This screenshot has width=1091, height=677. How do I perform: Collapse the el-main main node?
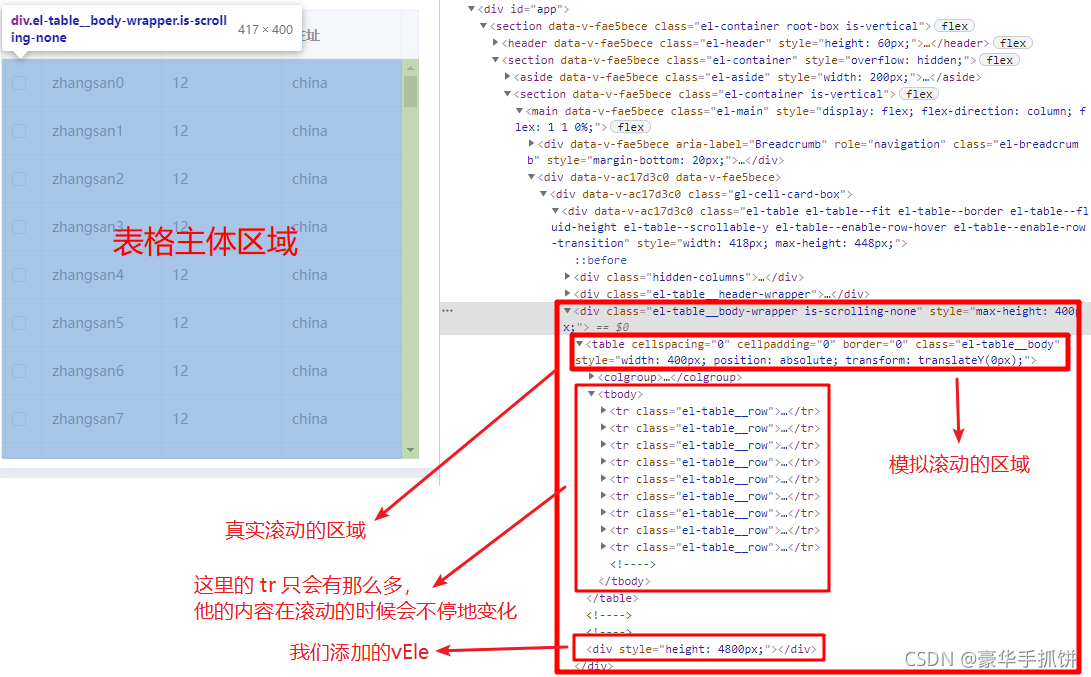tap(519, 111)
